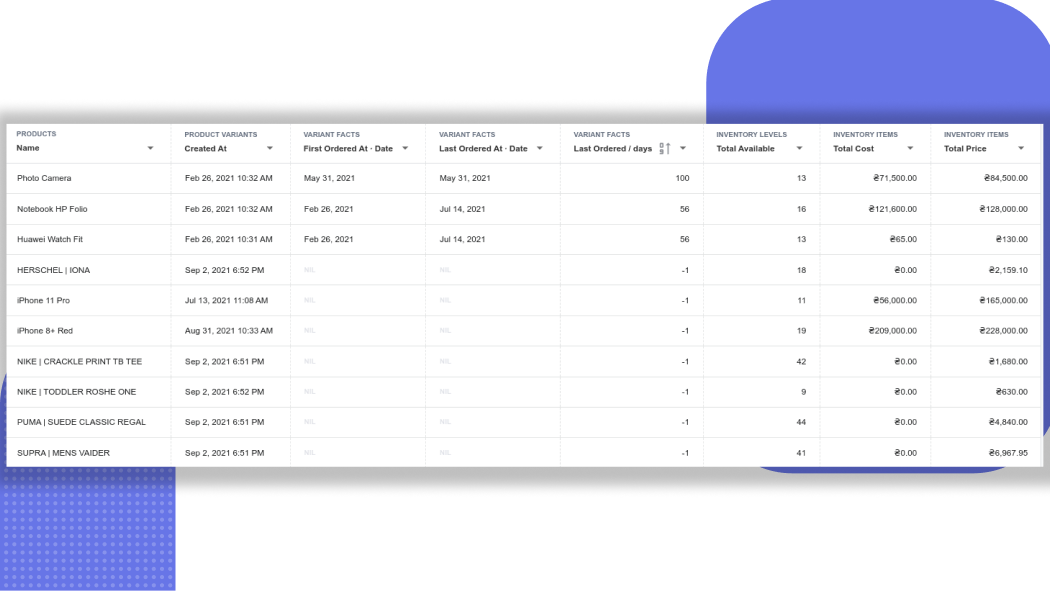Click the Total Price header label
The width and height of the screenshot is (1050, 591).
[965, 149]
